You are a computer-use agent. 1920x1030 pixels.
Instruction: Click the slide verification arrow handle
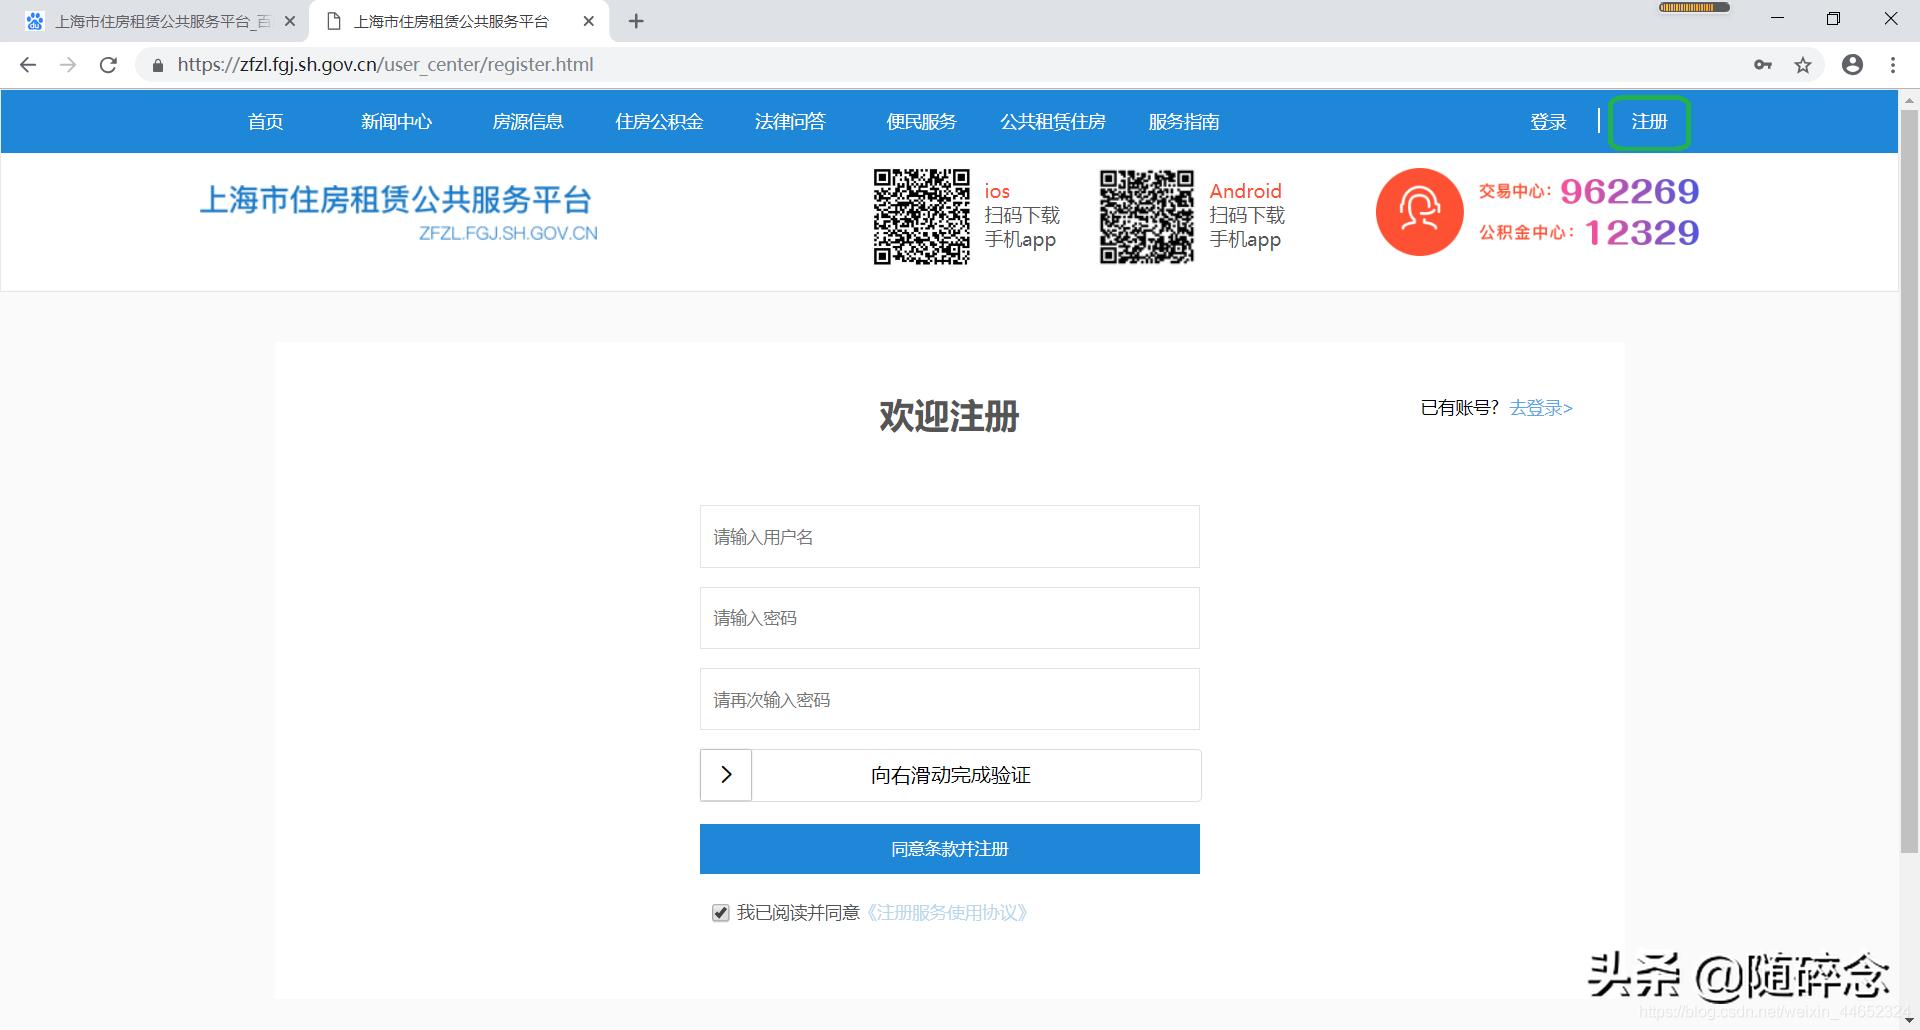tap(725, 774)
